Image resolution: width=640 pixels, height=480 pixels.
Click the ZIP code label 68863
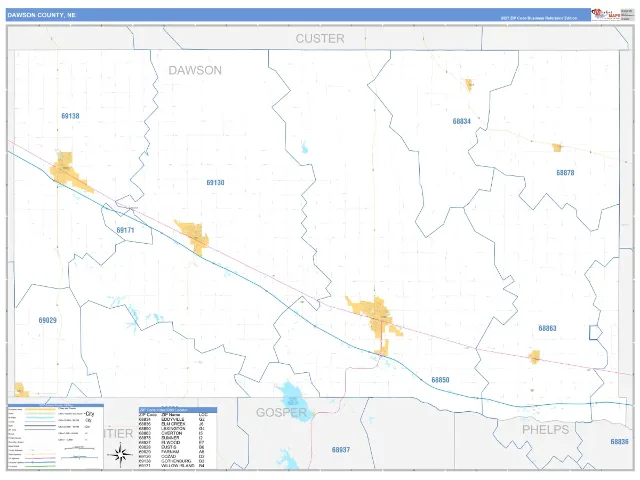click(x=547, y=328)
